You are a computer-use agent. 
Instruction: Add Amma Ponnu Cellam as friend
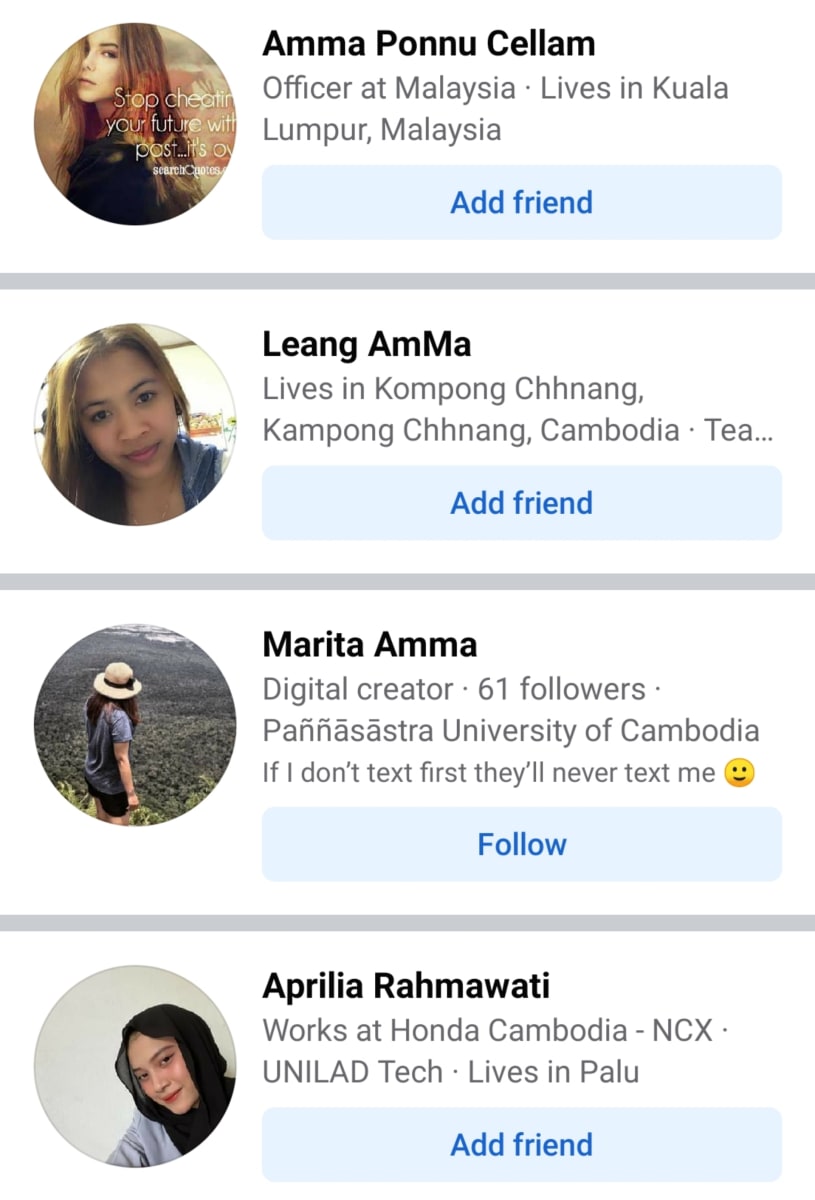(x=522, y=202)
